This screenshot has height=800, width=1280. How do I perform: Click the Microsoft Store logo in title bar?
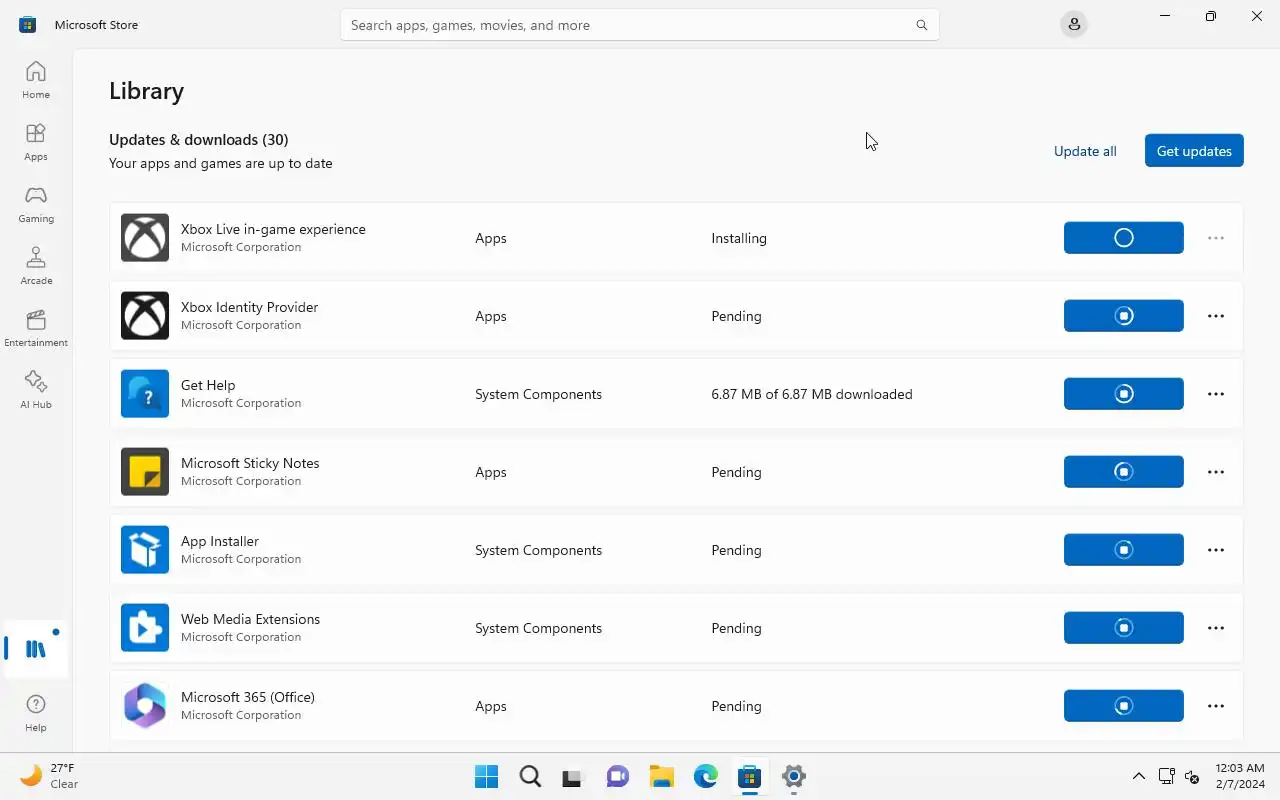[27, 25]
